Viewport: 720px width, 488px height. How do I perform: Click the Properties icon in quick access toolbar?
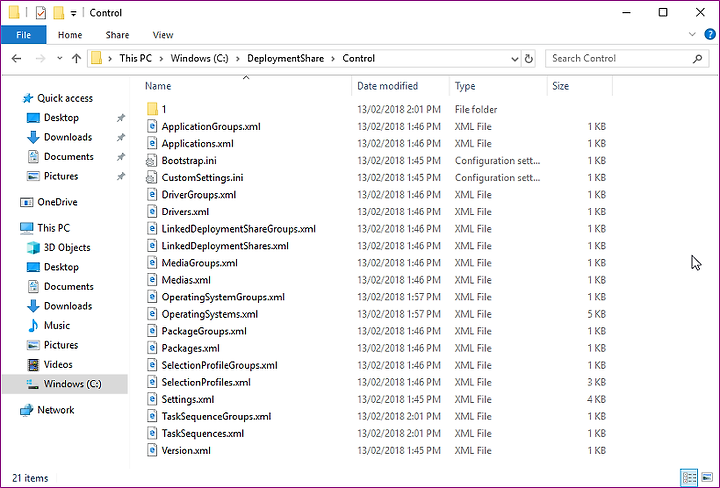tap(40, 13)
